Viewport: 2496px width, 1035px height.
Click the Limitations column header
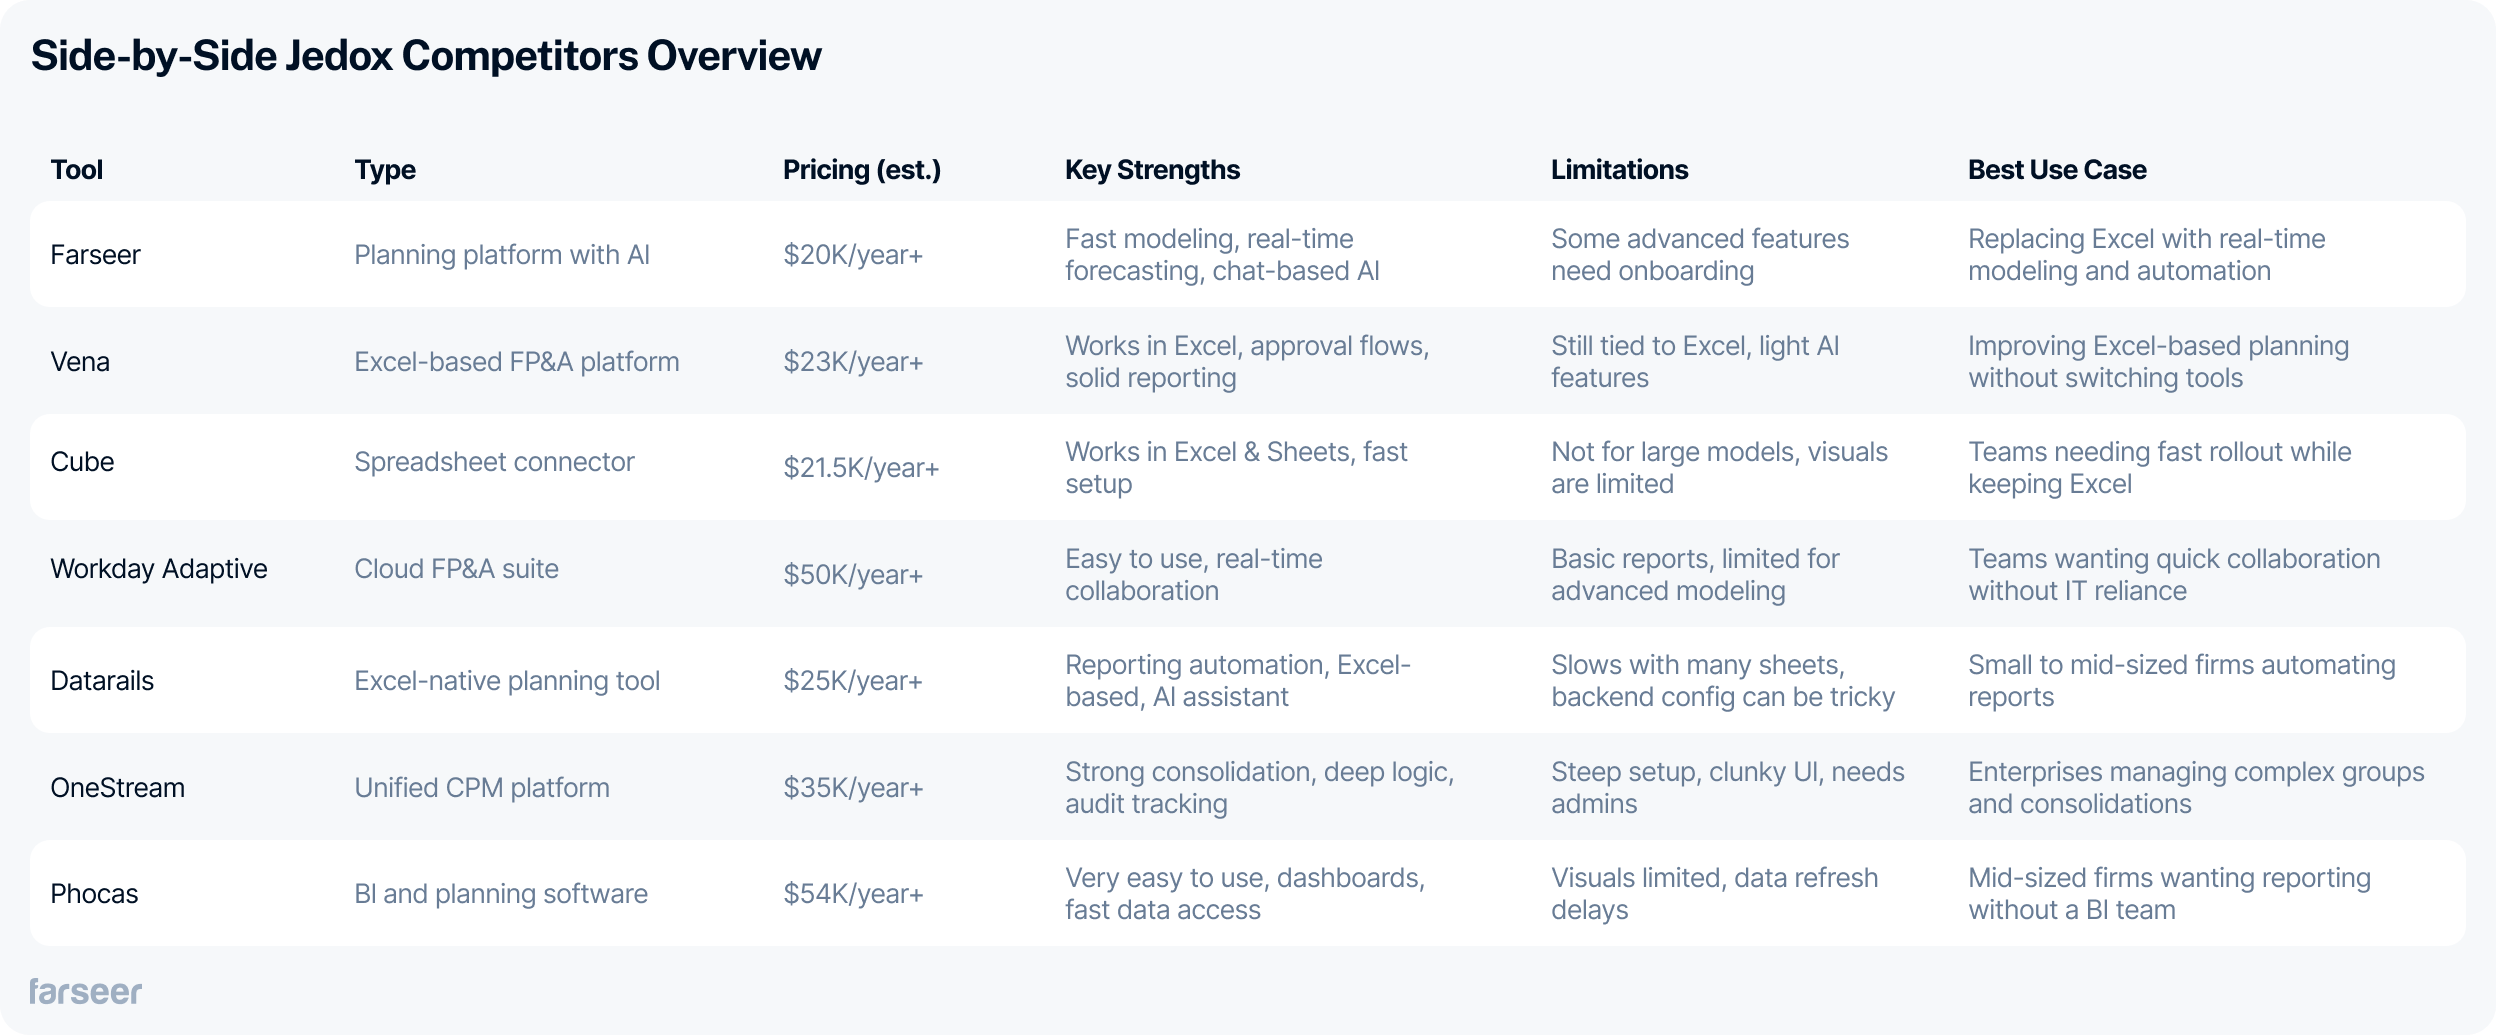(1619, 170)
